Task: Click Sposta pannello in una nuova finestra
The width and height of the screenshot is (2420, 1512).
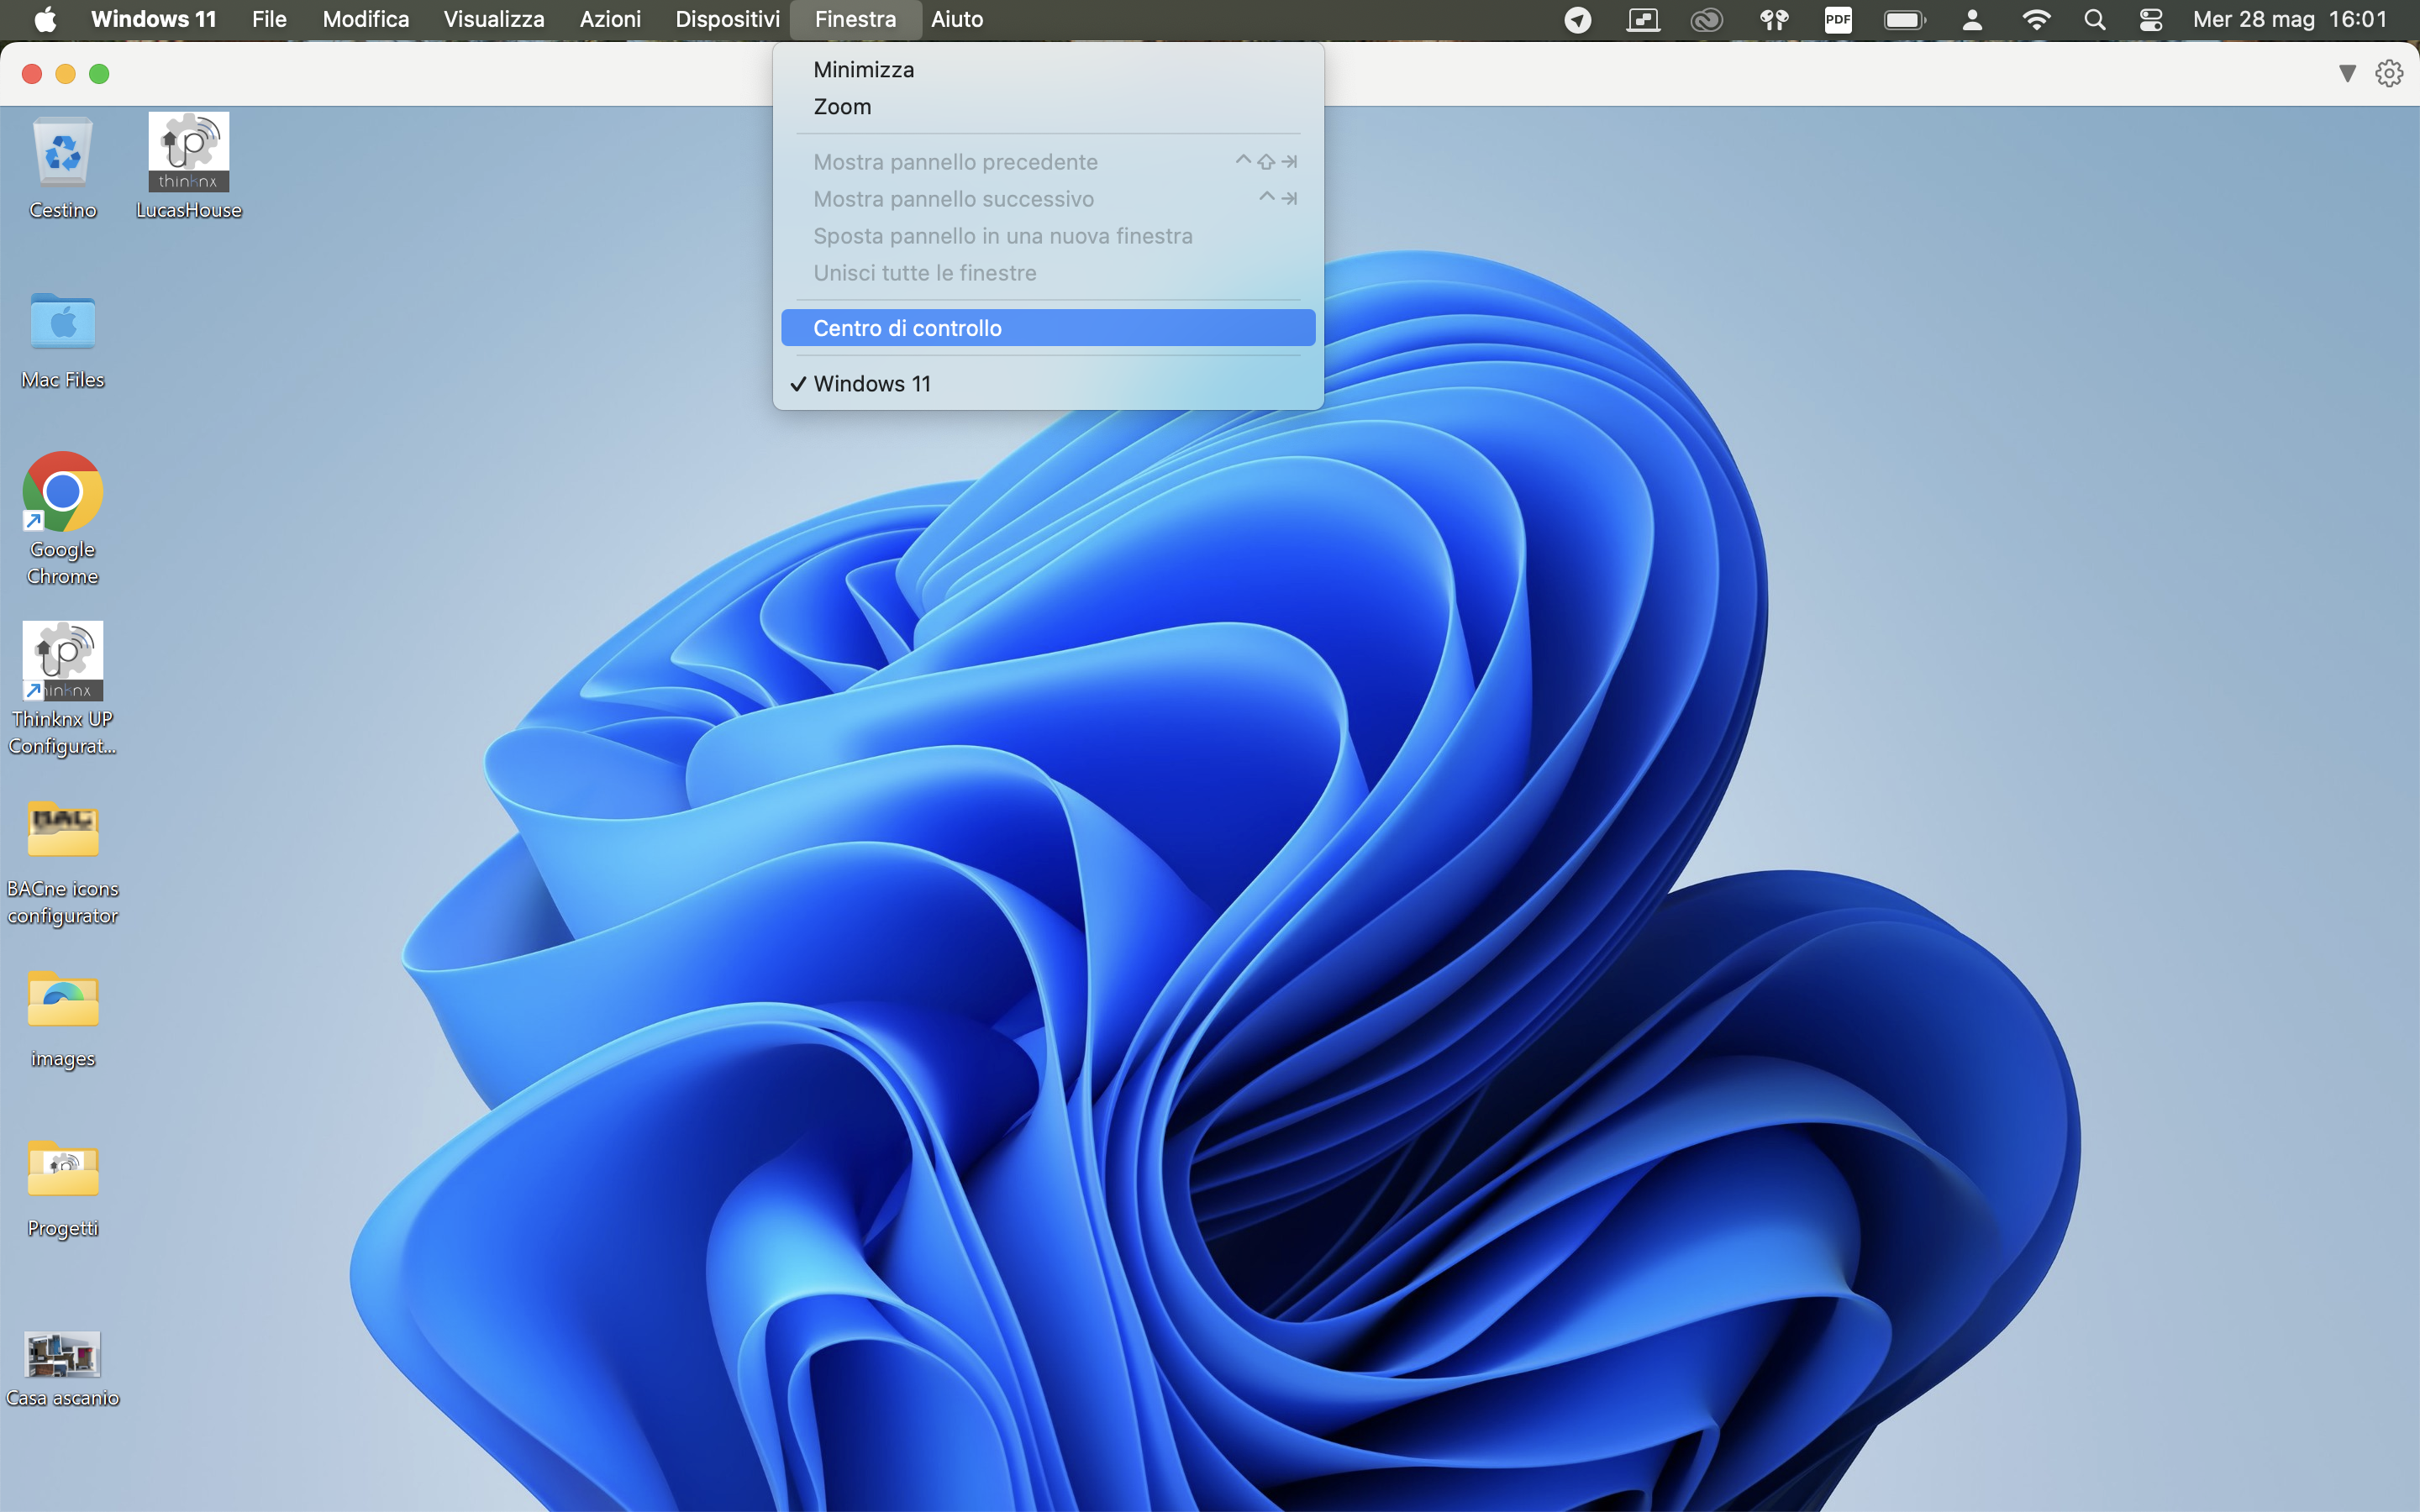Action: click(x=1048, y=236)
